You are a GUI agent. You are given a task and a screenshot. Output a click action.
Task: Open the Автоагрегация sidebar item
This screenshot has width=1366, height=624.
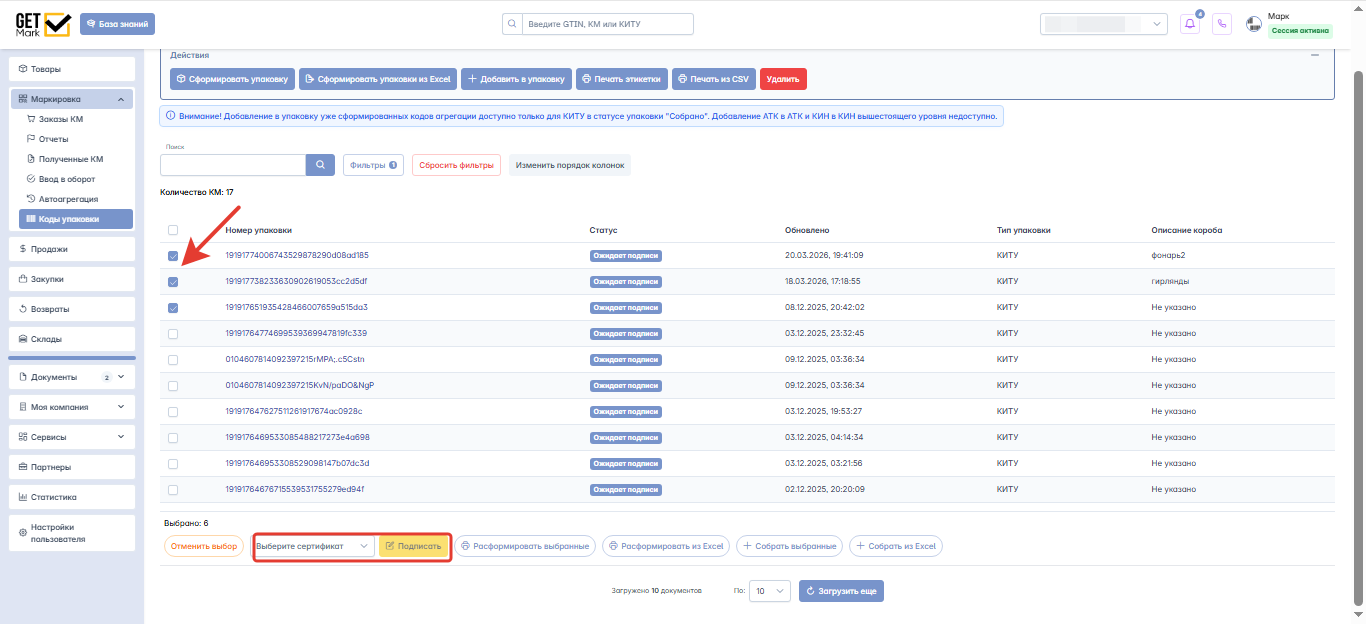tap(68, 199)
